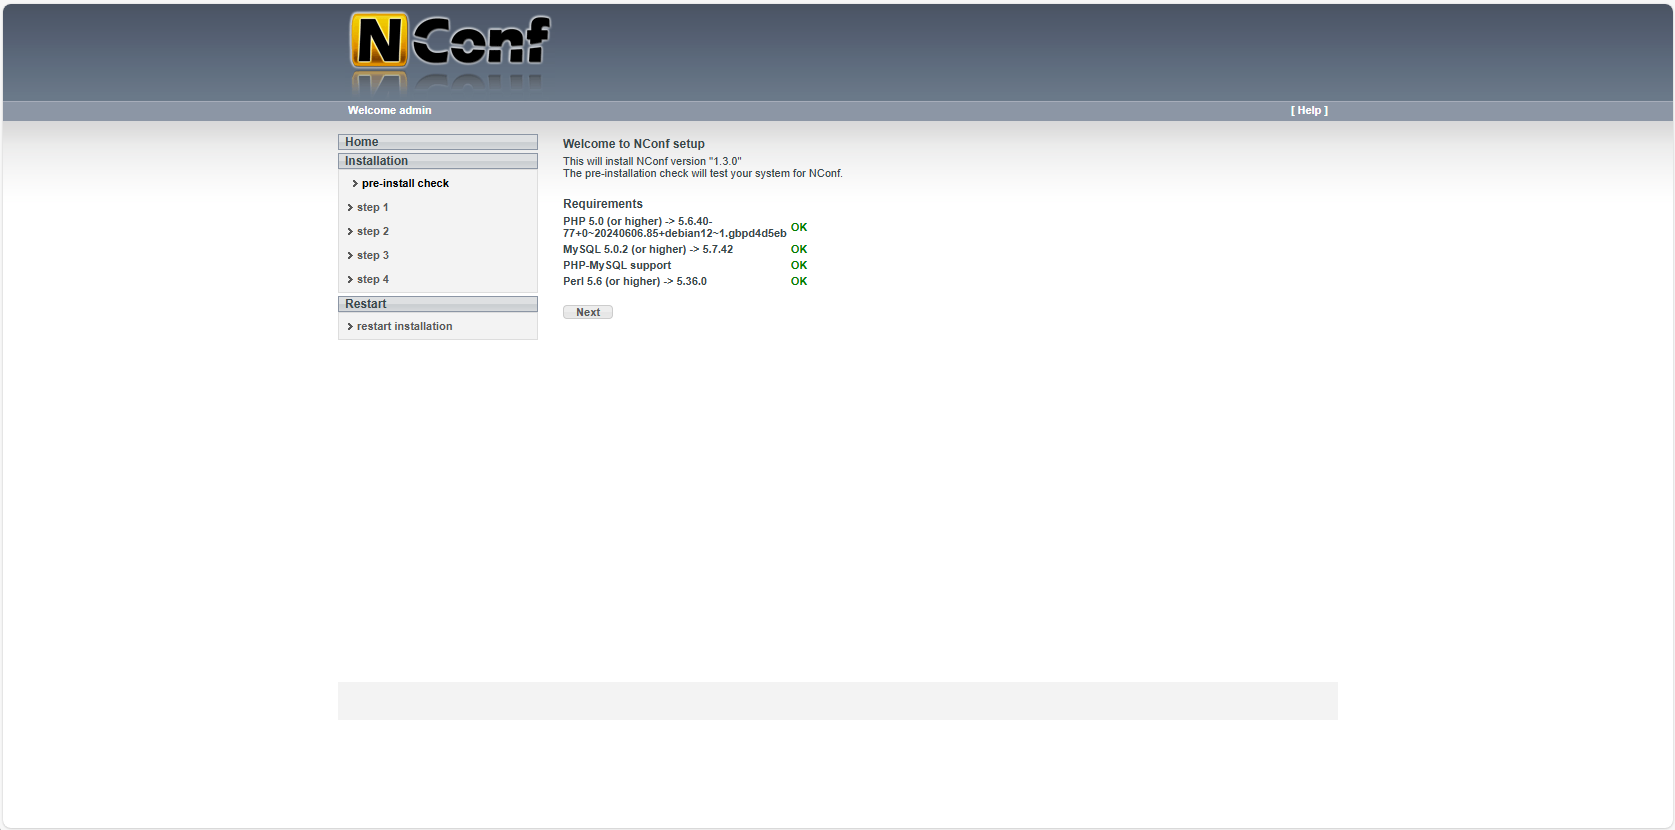Screen dimensions: 1675x830
Task: Click the OK status for Perl version
Action: point(799,282)
